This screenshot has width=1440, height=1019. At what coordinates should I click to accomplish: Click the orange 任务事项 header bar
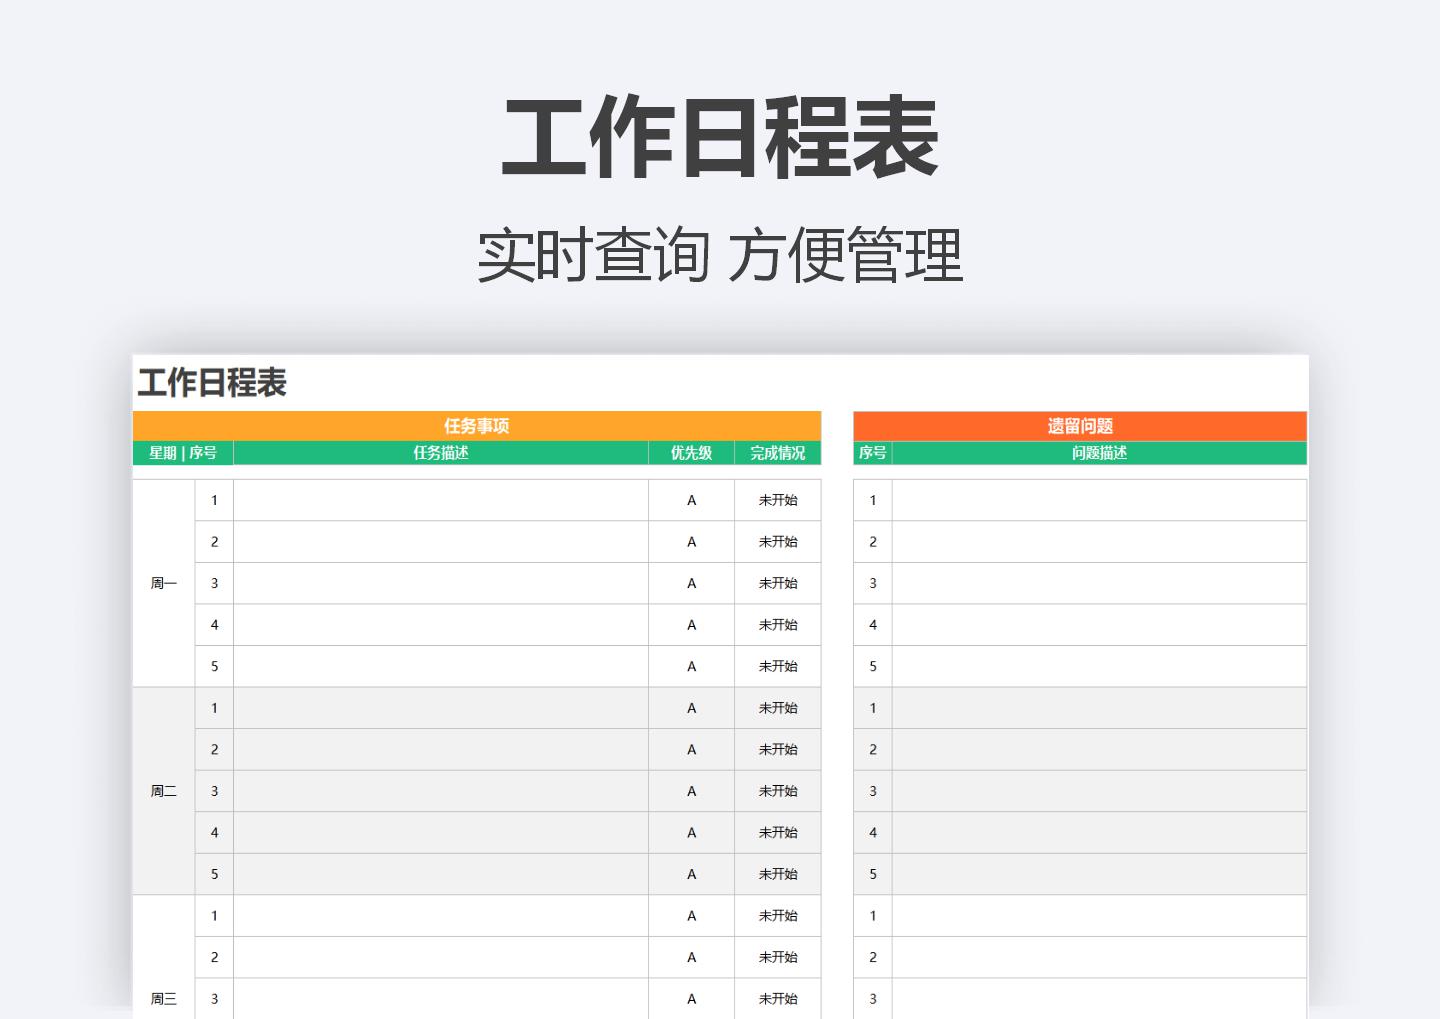[476, 425]
